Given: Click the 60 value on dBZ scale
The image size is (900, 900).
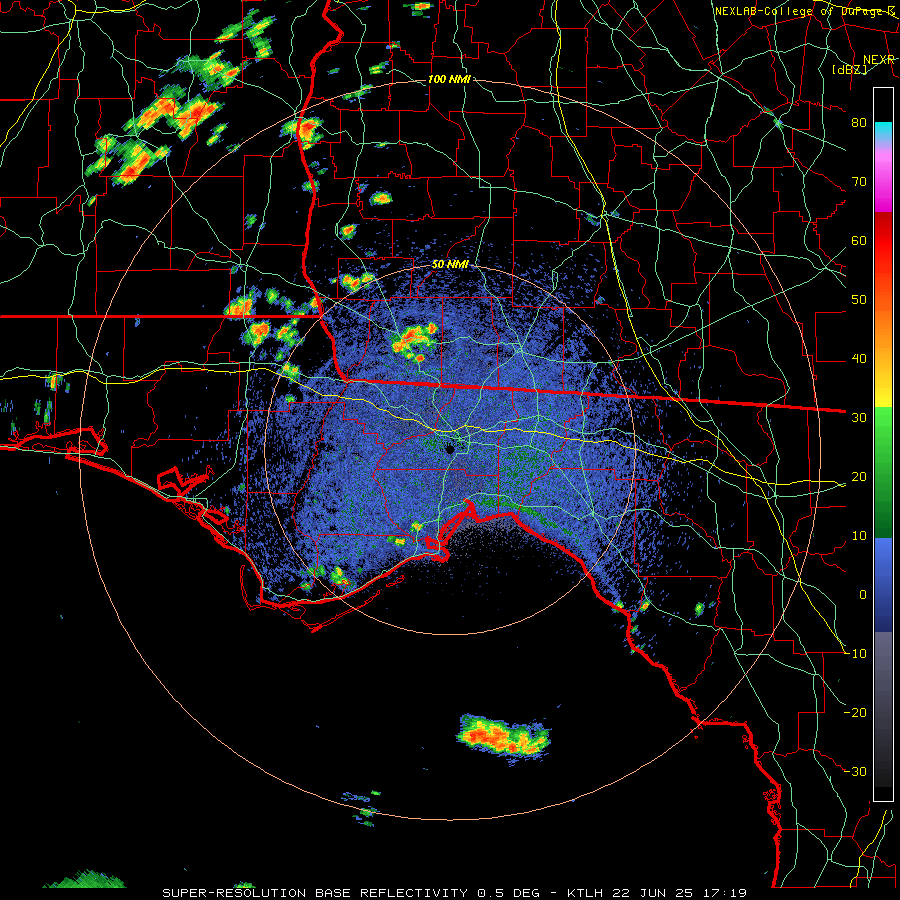Looking at the screenshot, I should click(x=859, y=240).
